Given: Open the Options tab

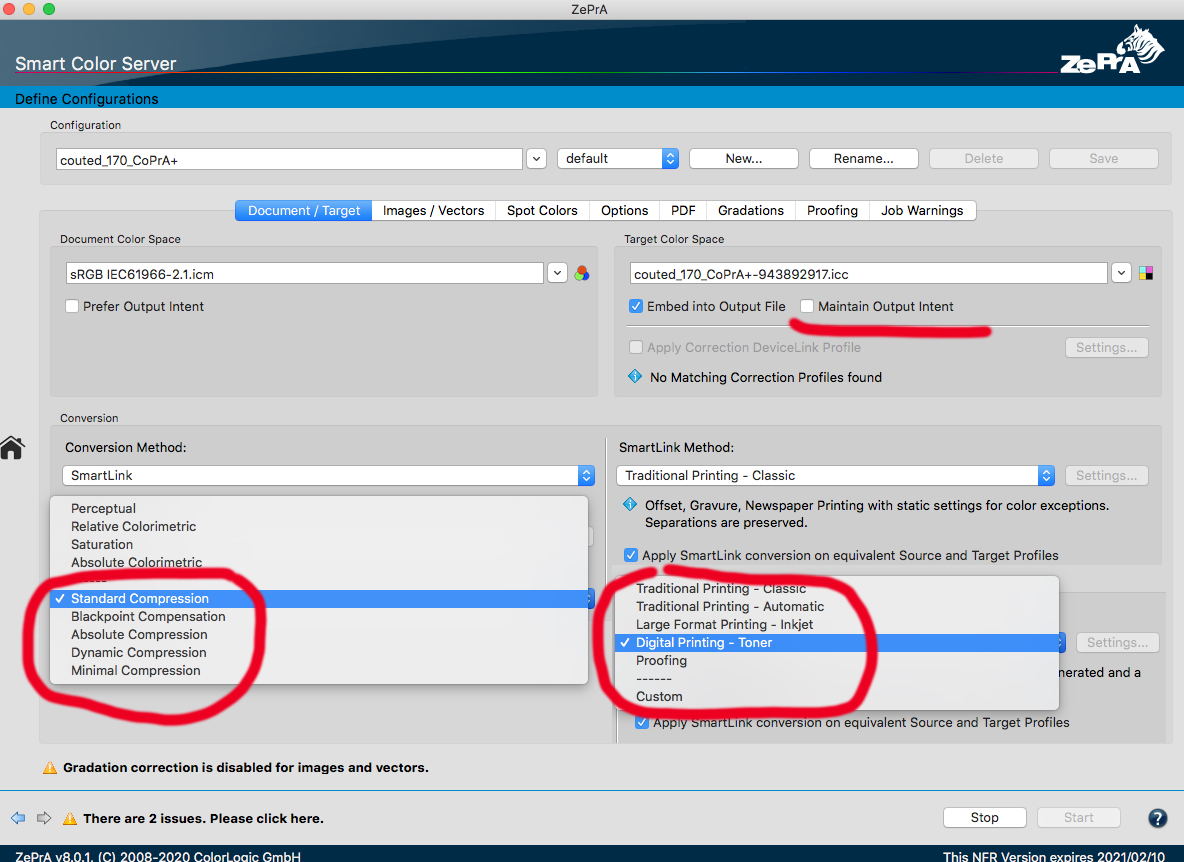Looking at the screenshot, I should (x=624, y=211).
